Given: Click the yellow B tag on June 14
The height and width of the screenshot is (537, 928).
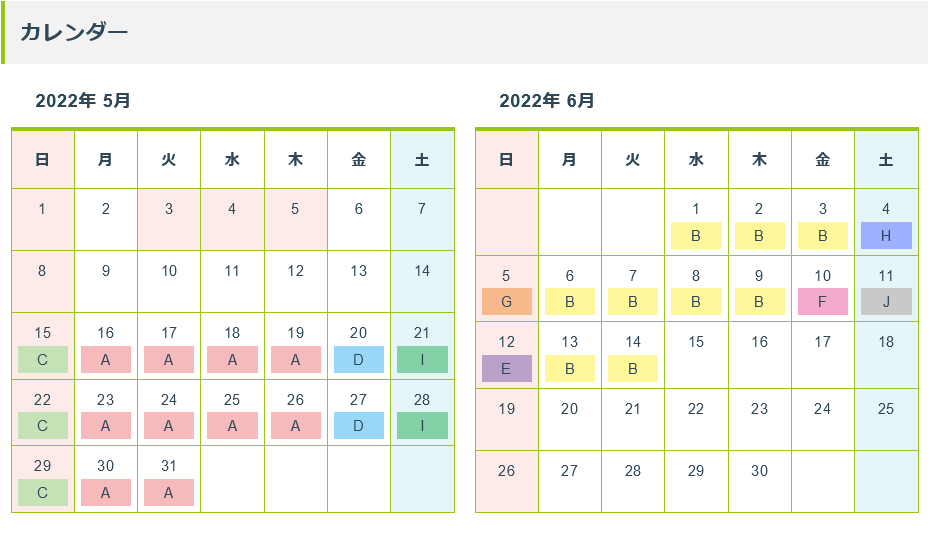Looking at the screenshot, I should [633, 368].
